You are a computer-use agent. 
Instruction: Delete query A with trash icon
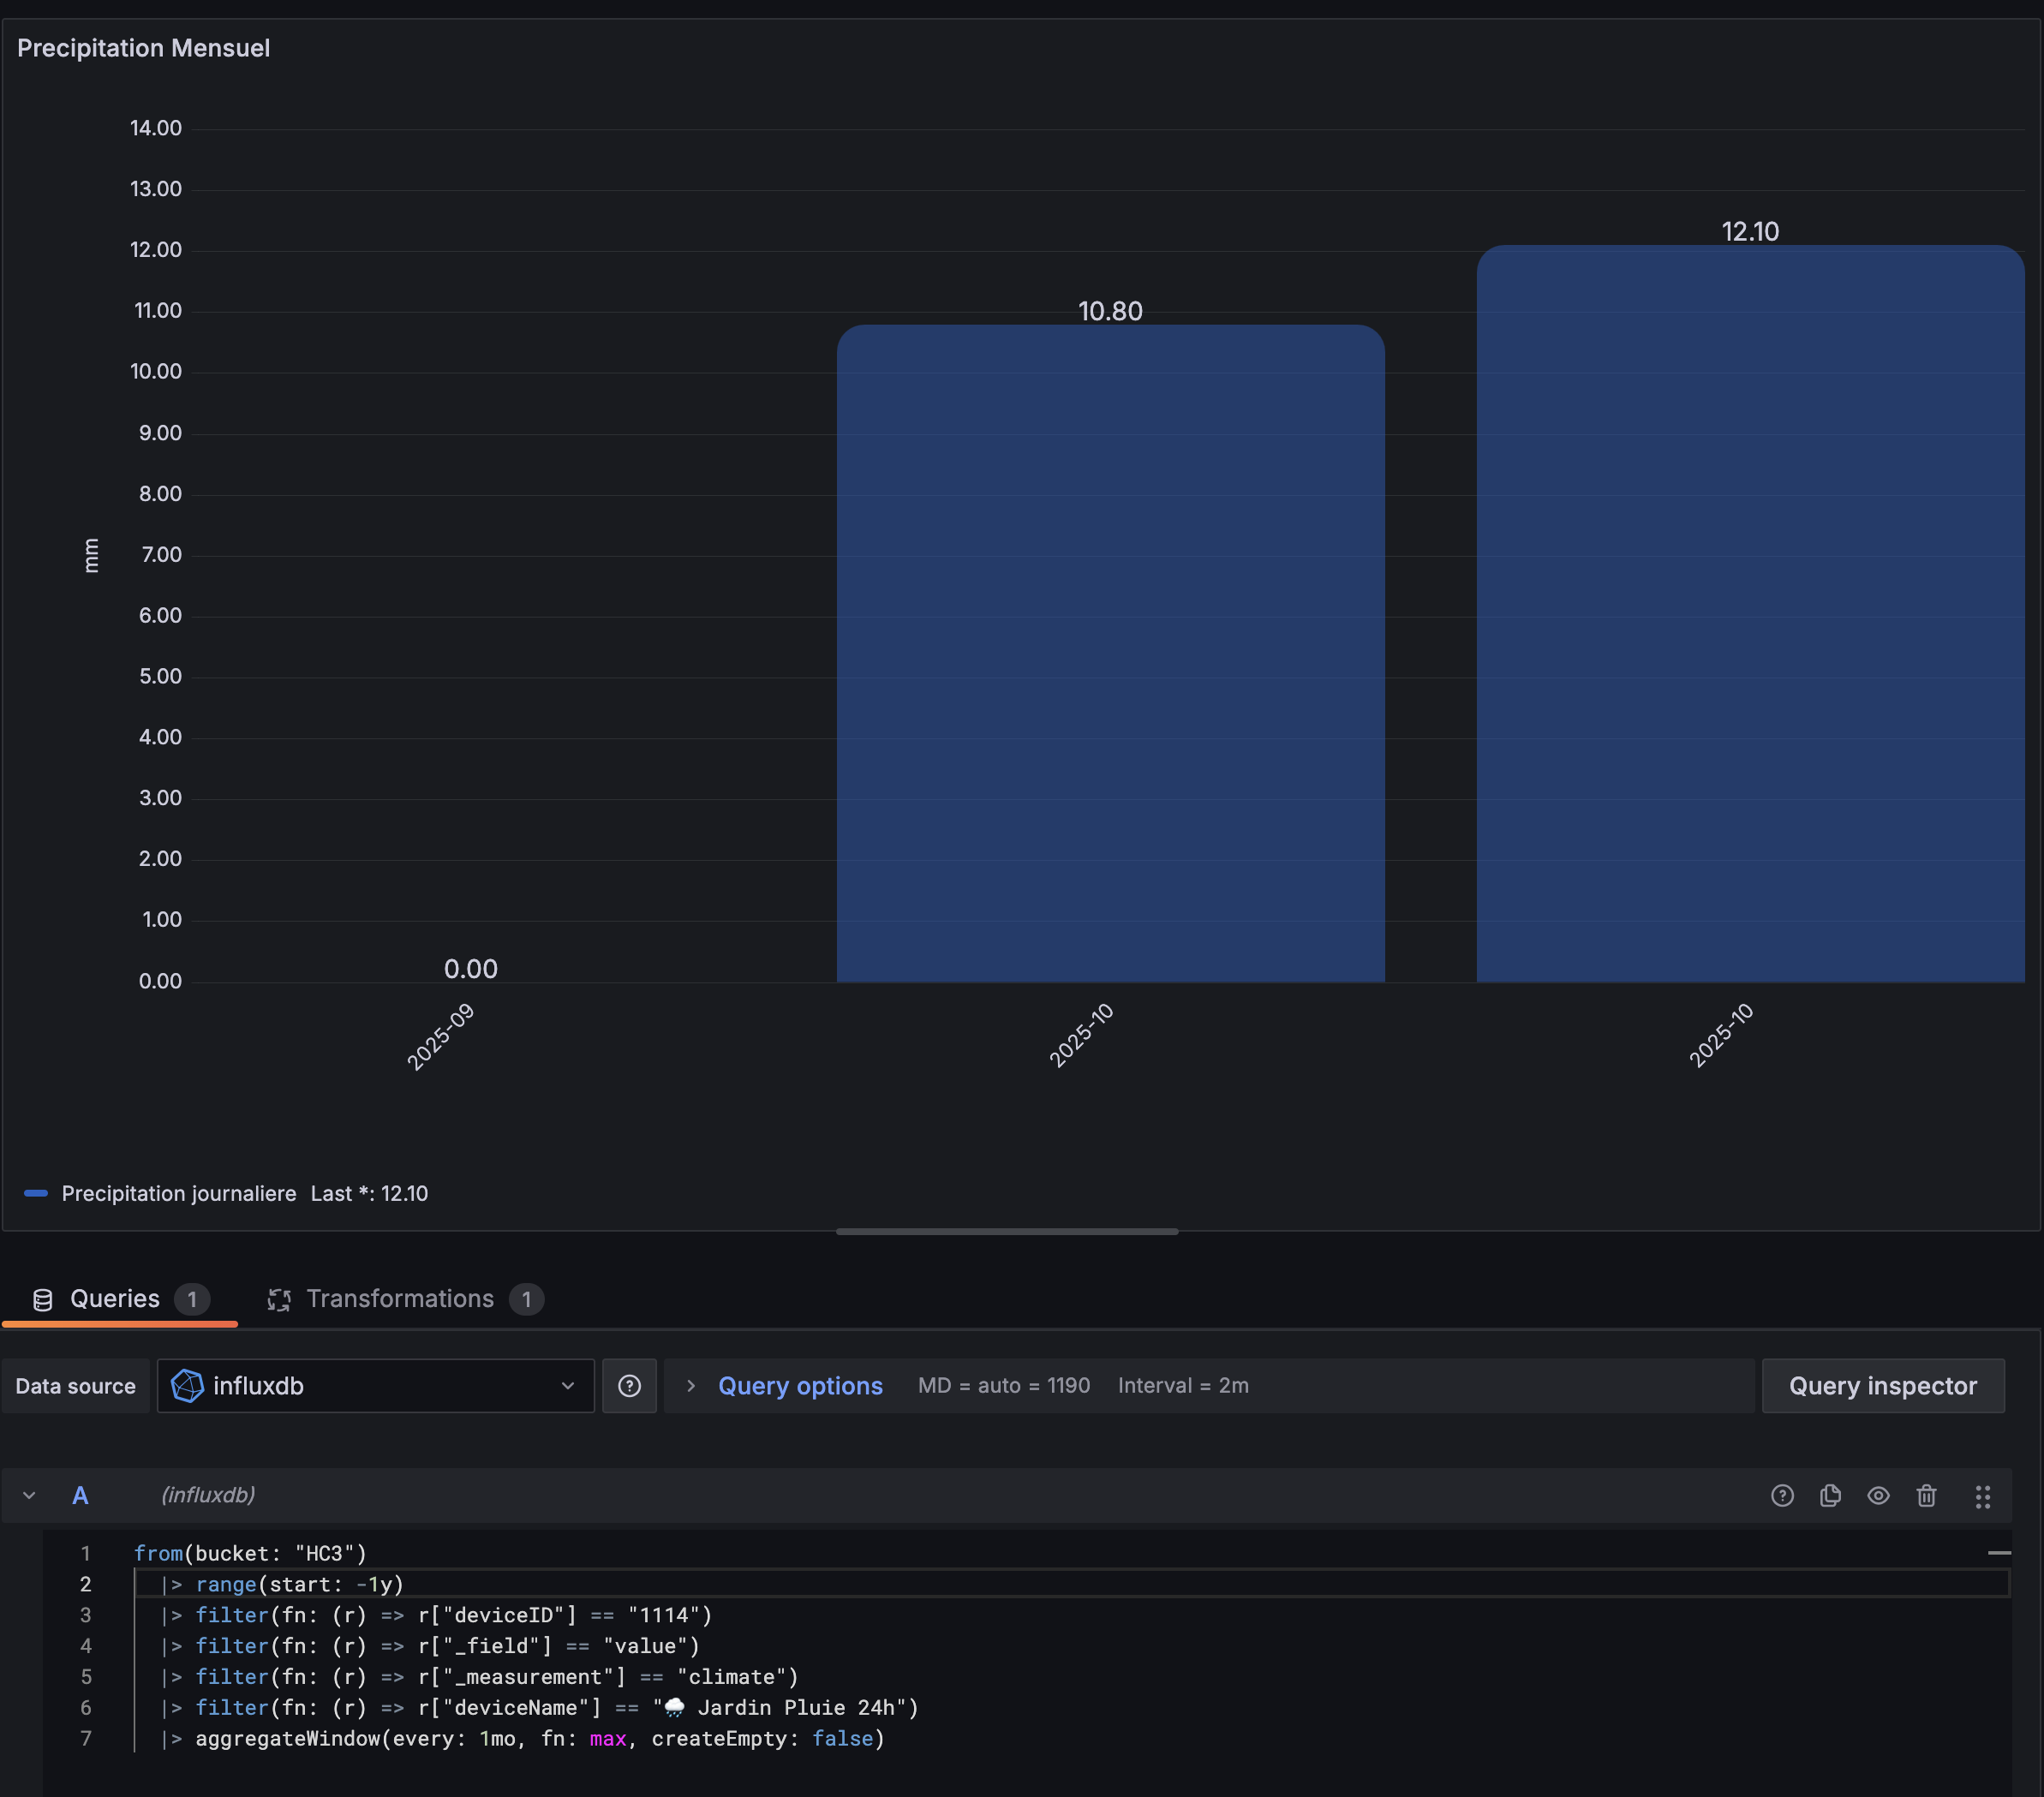click(x=1926, y=1495)
